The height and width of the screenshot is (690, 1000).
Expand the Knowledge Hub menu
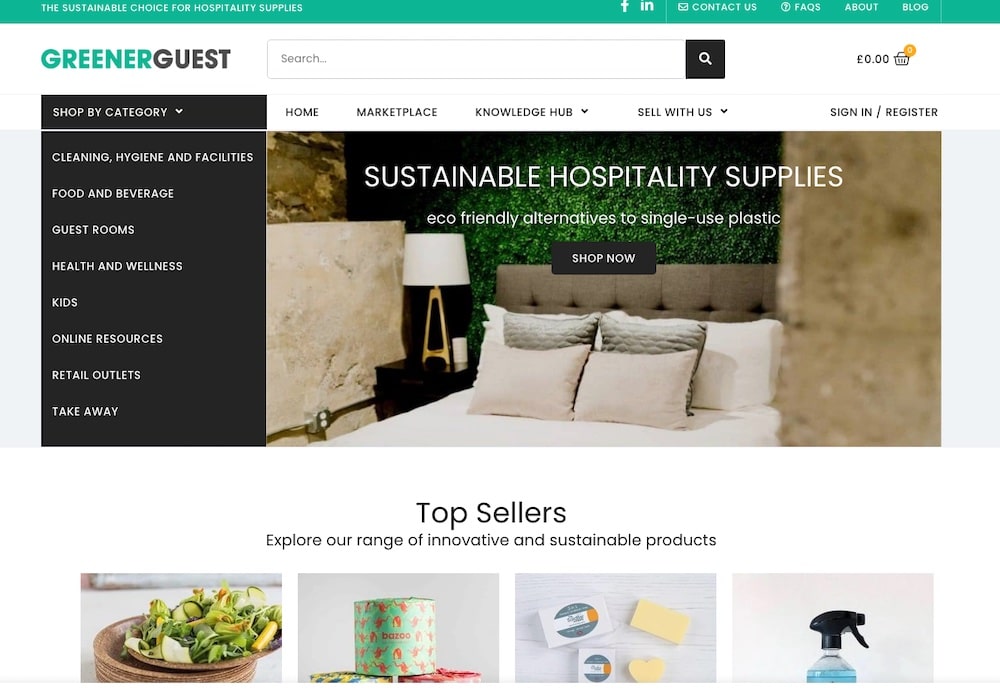531,112
